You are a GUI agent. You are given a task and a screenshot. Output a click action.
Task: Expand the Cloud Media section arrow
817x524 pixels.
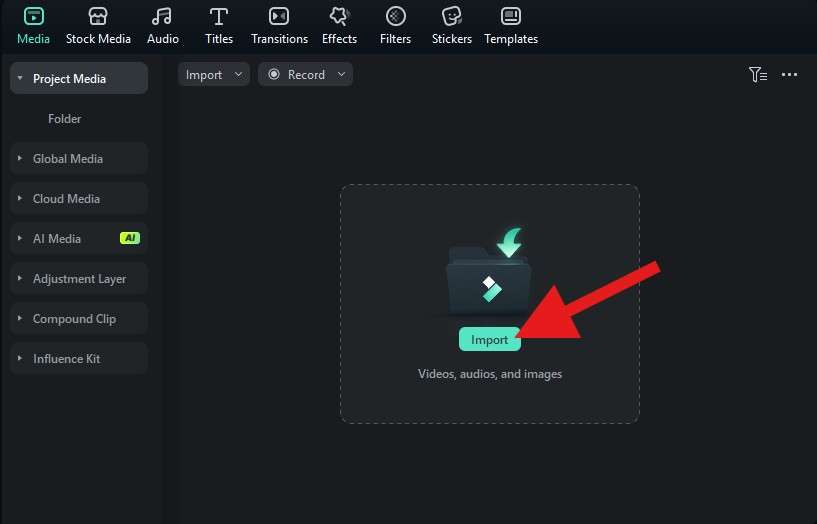(20, 198)
